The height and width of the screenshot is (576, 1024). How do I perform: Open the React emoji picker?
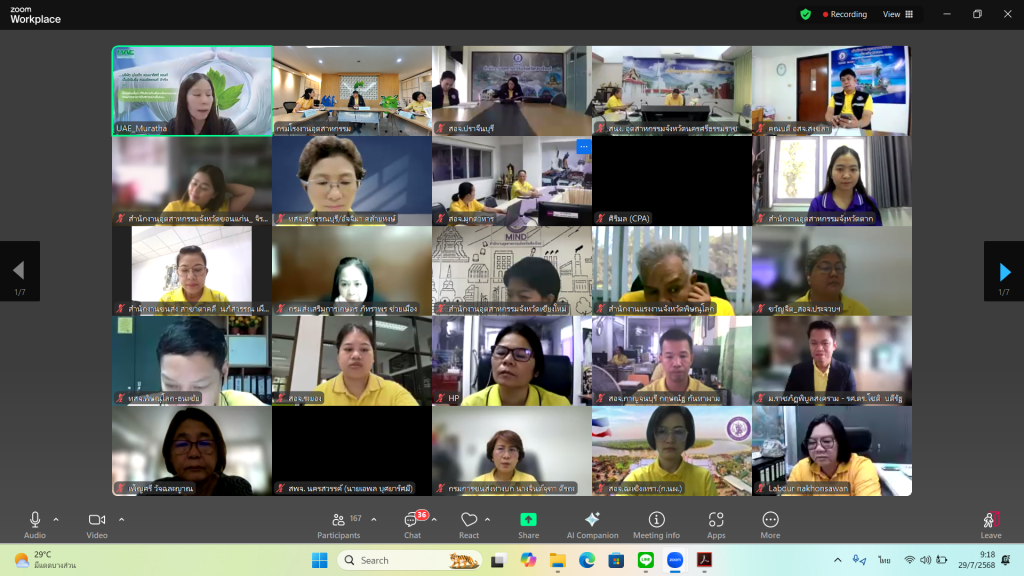click(x=469, y=524)
